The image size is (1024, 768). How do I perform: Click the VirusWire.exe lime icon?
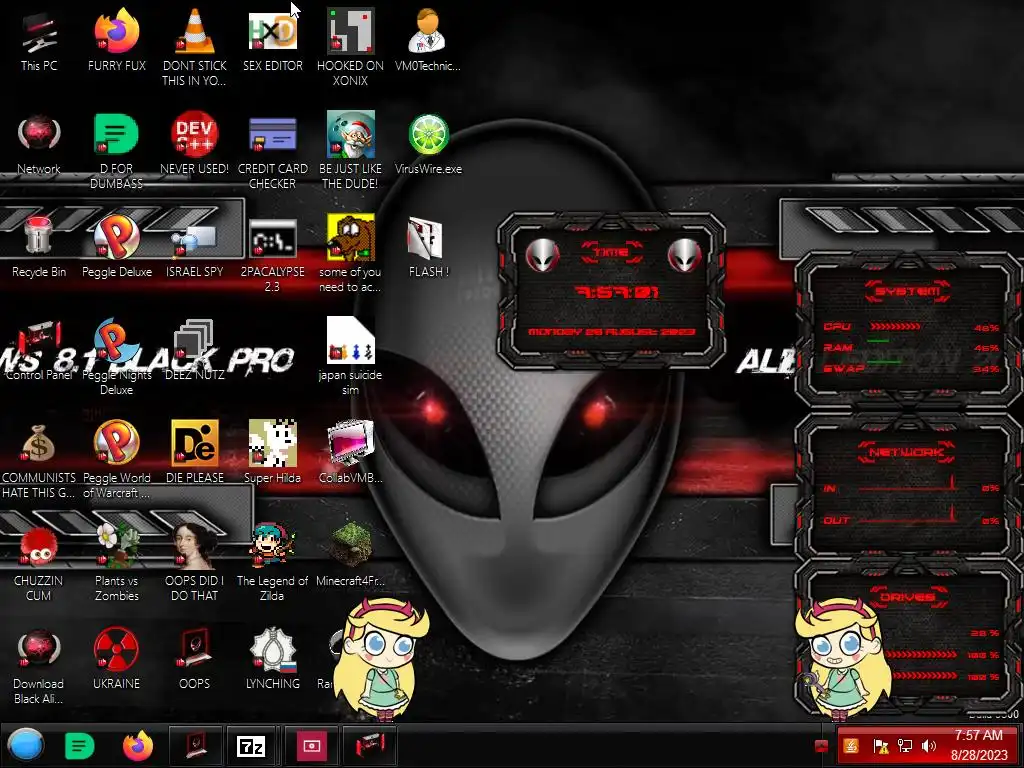click(428, 135)
